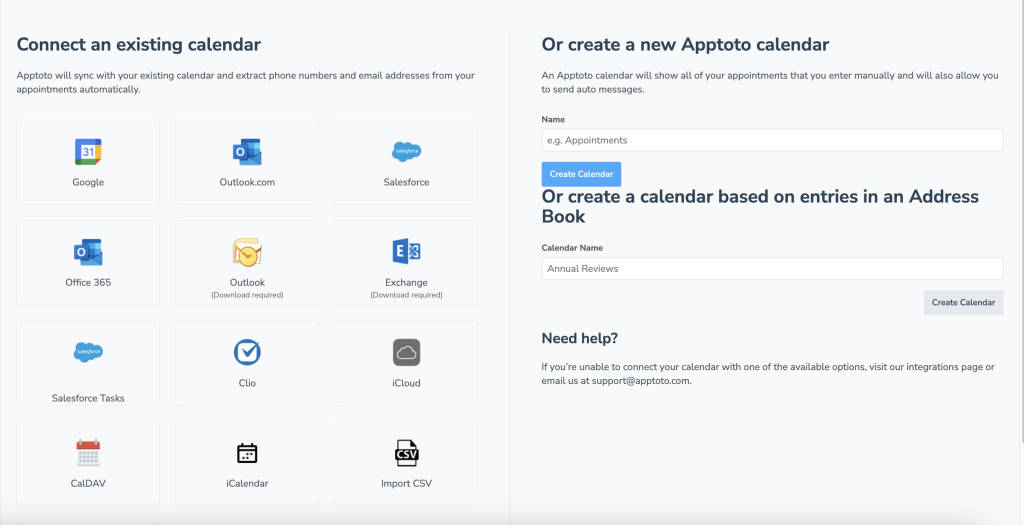Image resolution: width=1024 pixels, height=525 pixels.
Task: Click the Google Calendar icon
Action: click(x=88, y=151)
